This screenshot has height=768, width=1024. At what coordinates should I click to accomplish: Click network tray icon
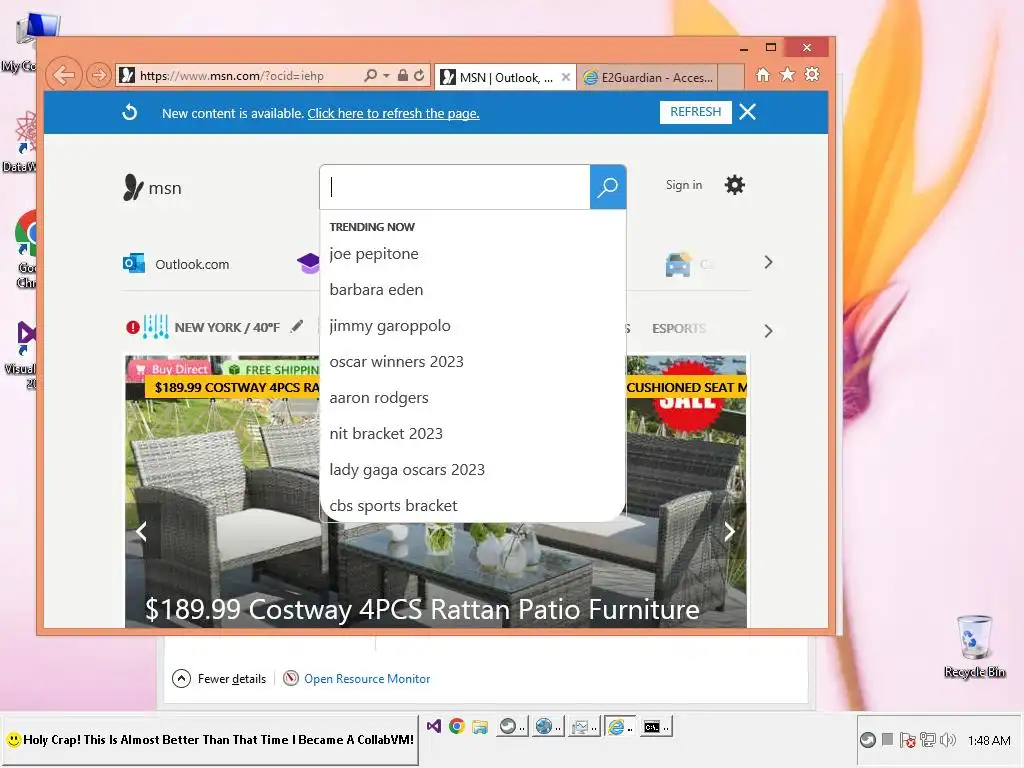[x=927, y=740]
